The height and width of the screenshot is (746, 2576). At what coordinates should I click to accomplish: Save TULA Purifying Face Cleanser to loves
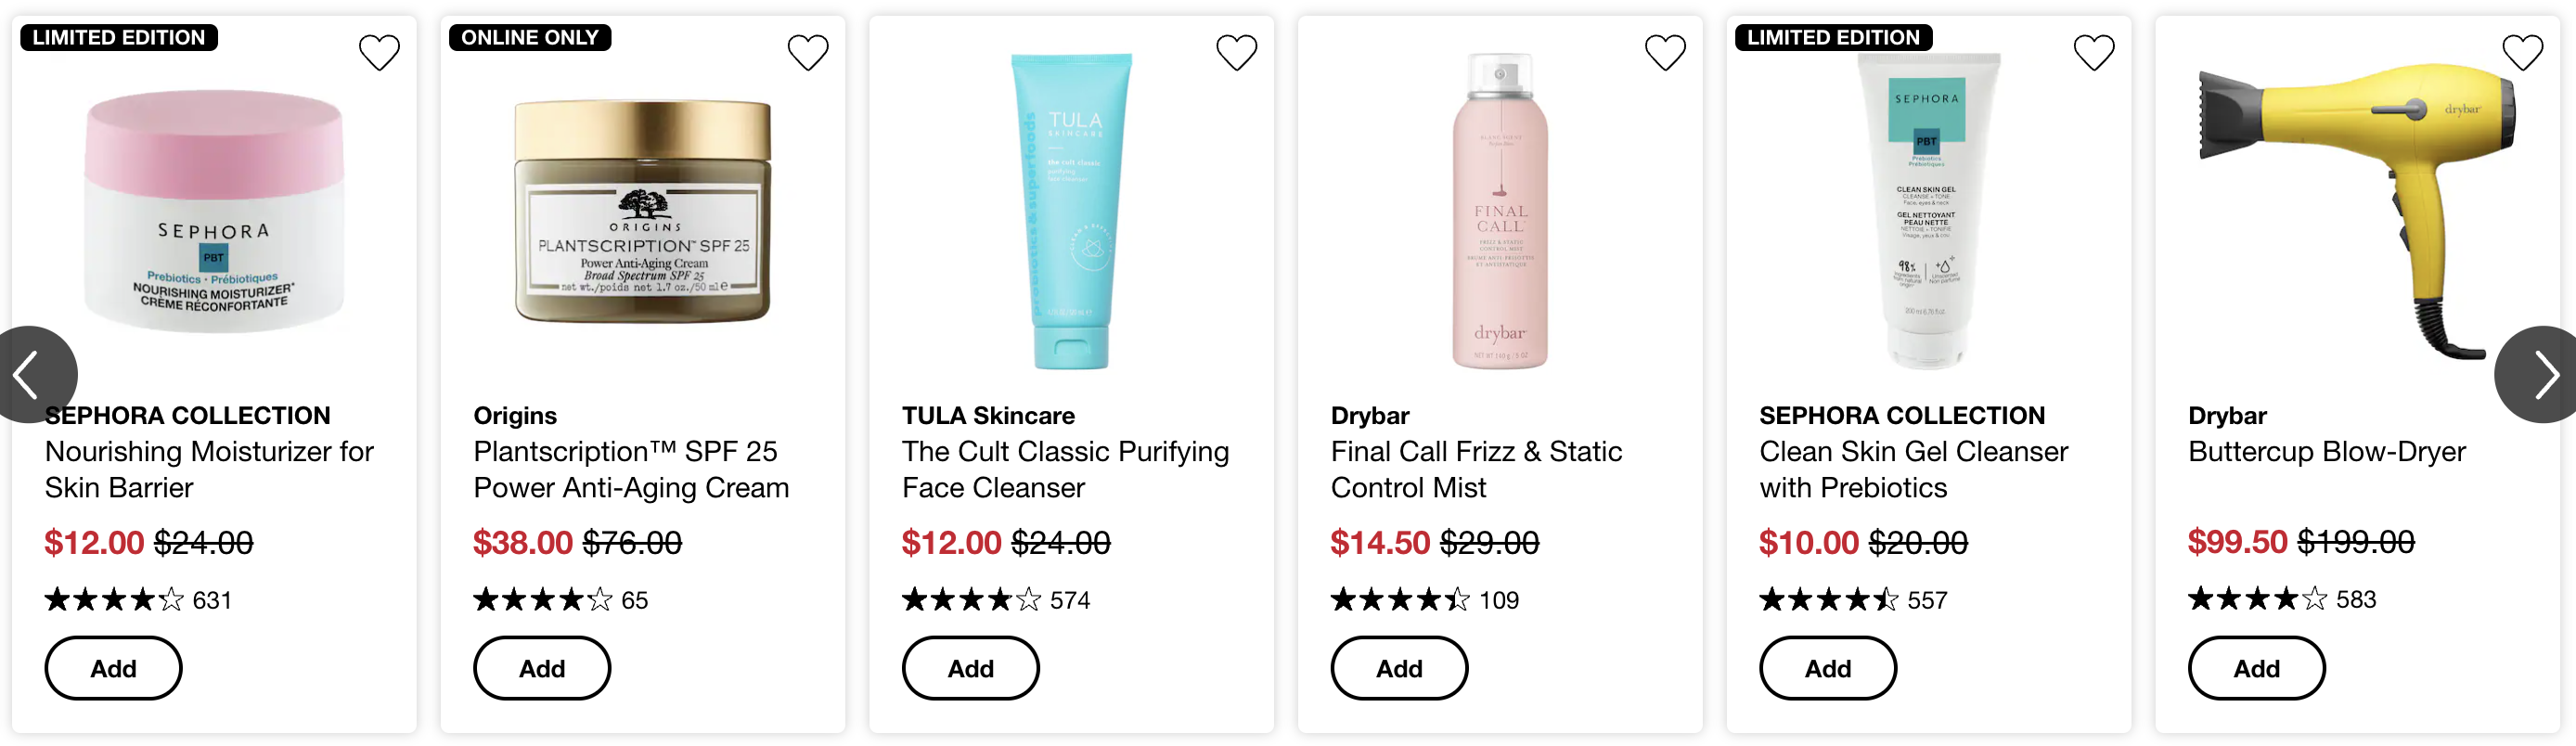[x=1237, y=52]
